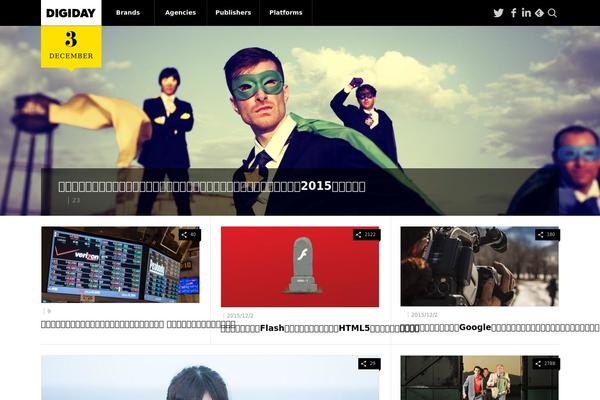The image size is (600, 400).
Task: Open the Digiday Facebook page icon
Action: click(x=514, y=13)
